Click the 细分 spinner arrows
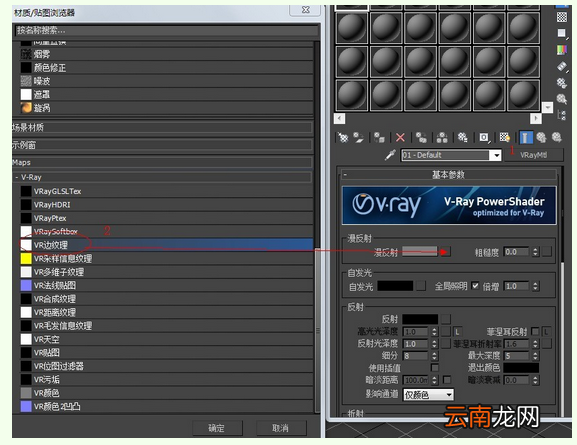Screen dimensions: 577x445 435,356
